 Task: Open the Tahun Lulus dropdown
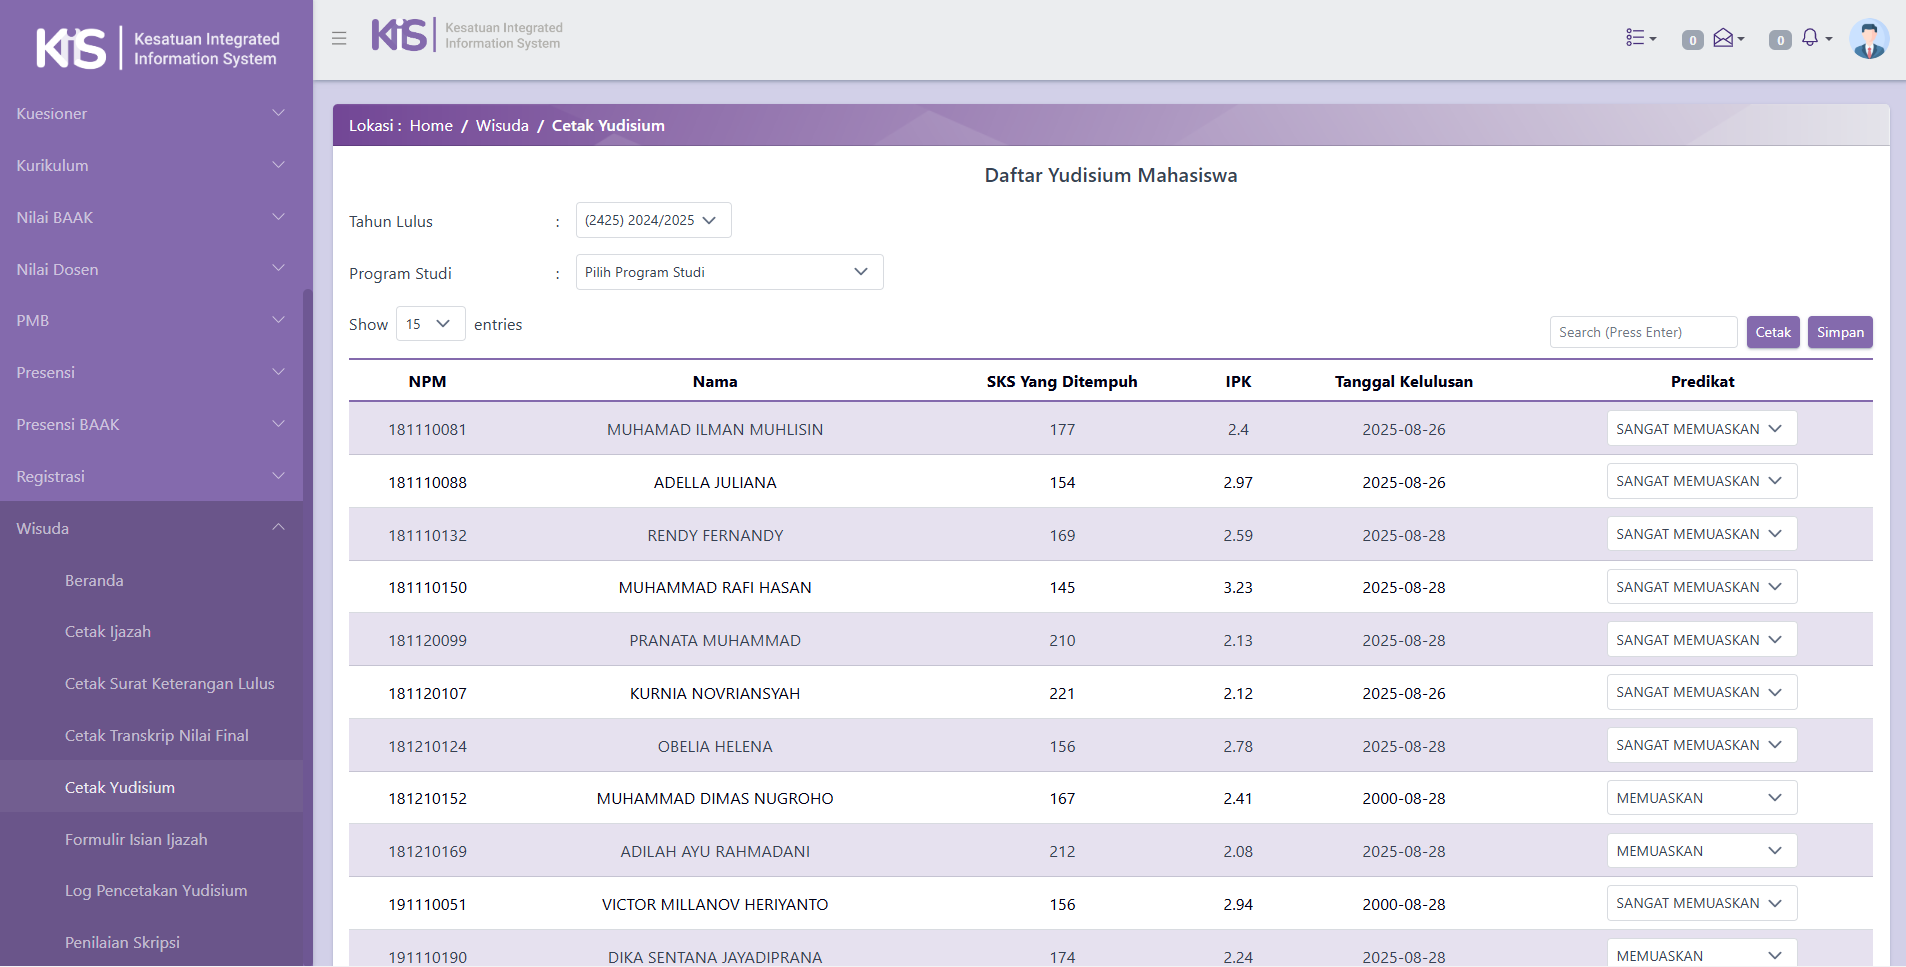[x=653, y=220]
